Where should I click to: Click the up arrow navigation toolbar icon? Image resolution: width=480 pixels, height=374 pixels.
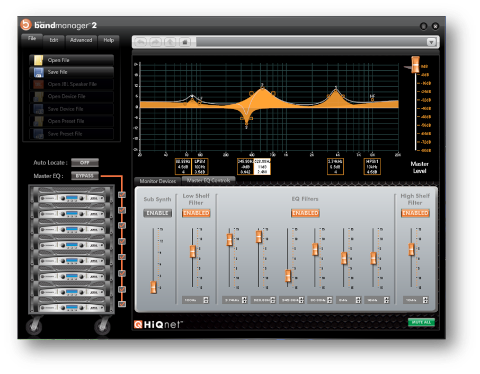tap(170, 42)
